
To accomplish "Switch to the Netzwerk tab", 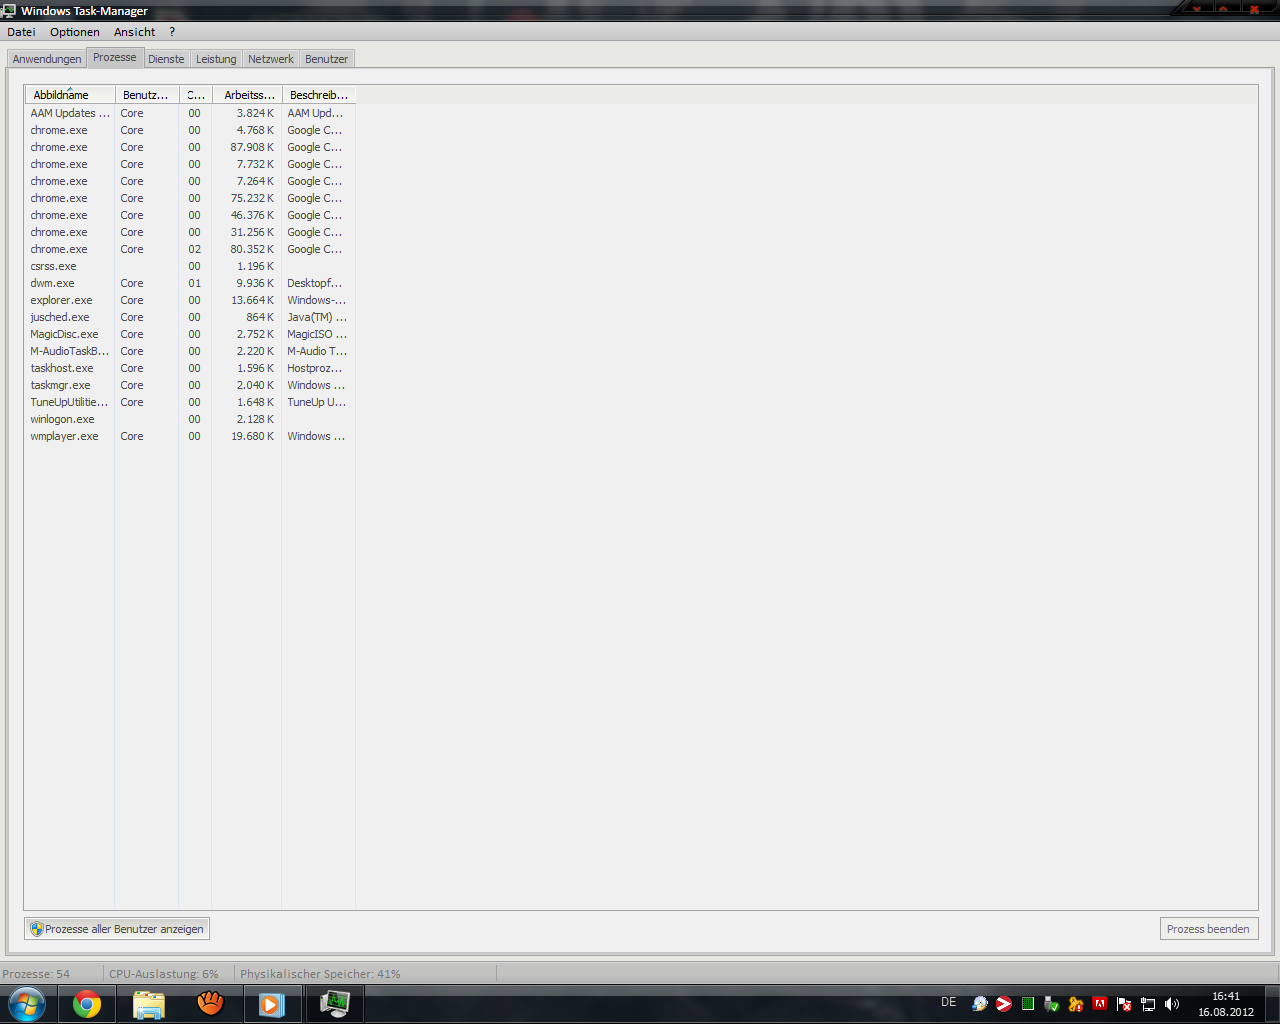I will tap(271, 59).
